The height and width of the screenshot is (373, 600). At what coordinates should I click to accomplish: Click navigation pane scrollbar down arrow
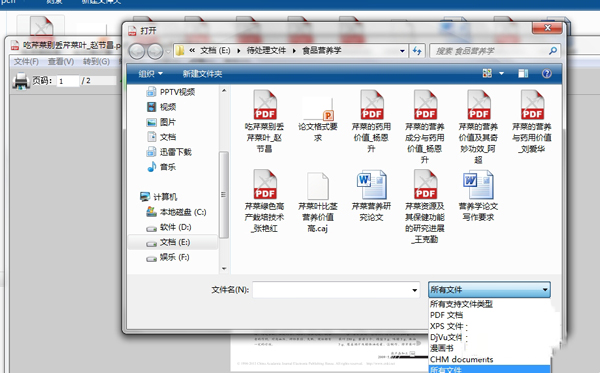[x=224, y=269]
